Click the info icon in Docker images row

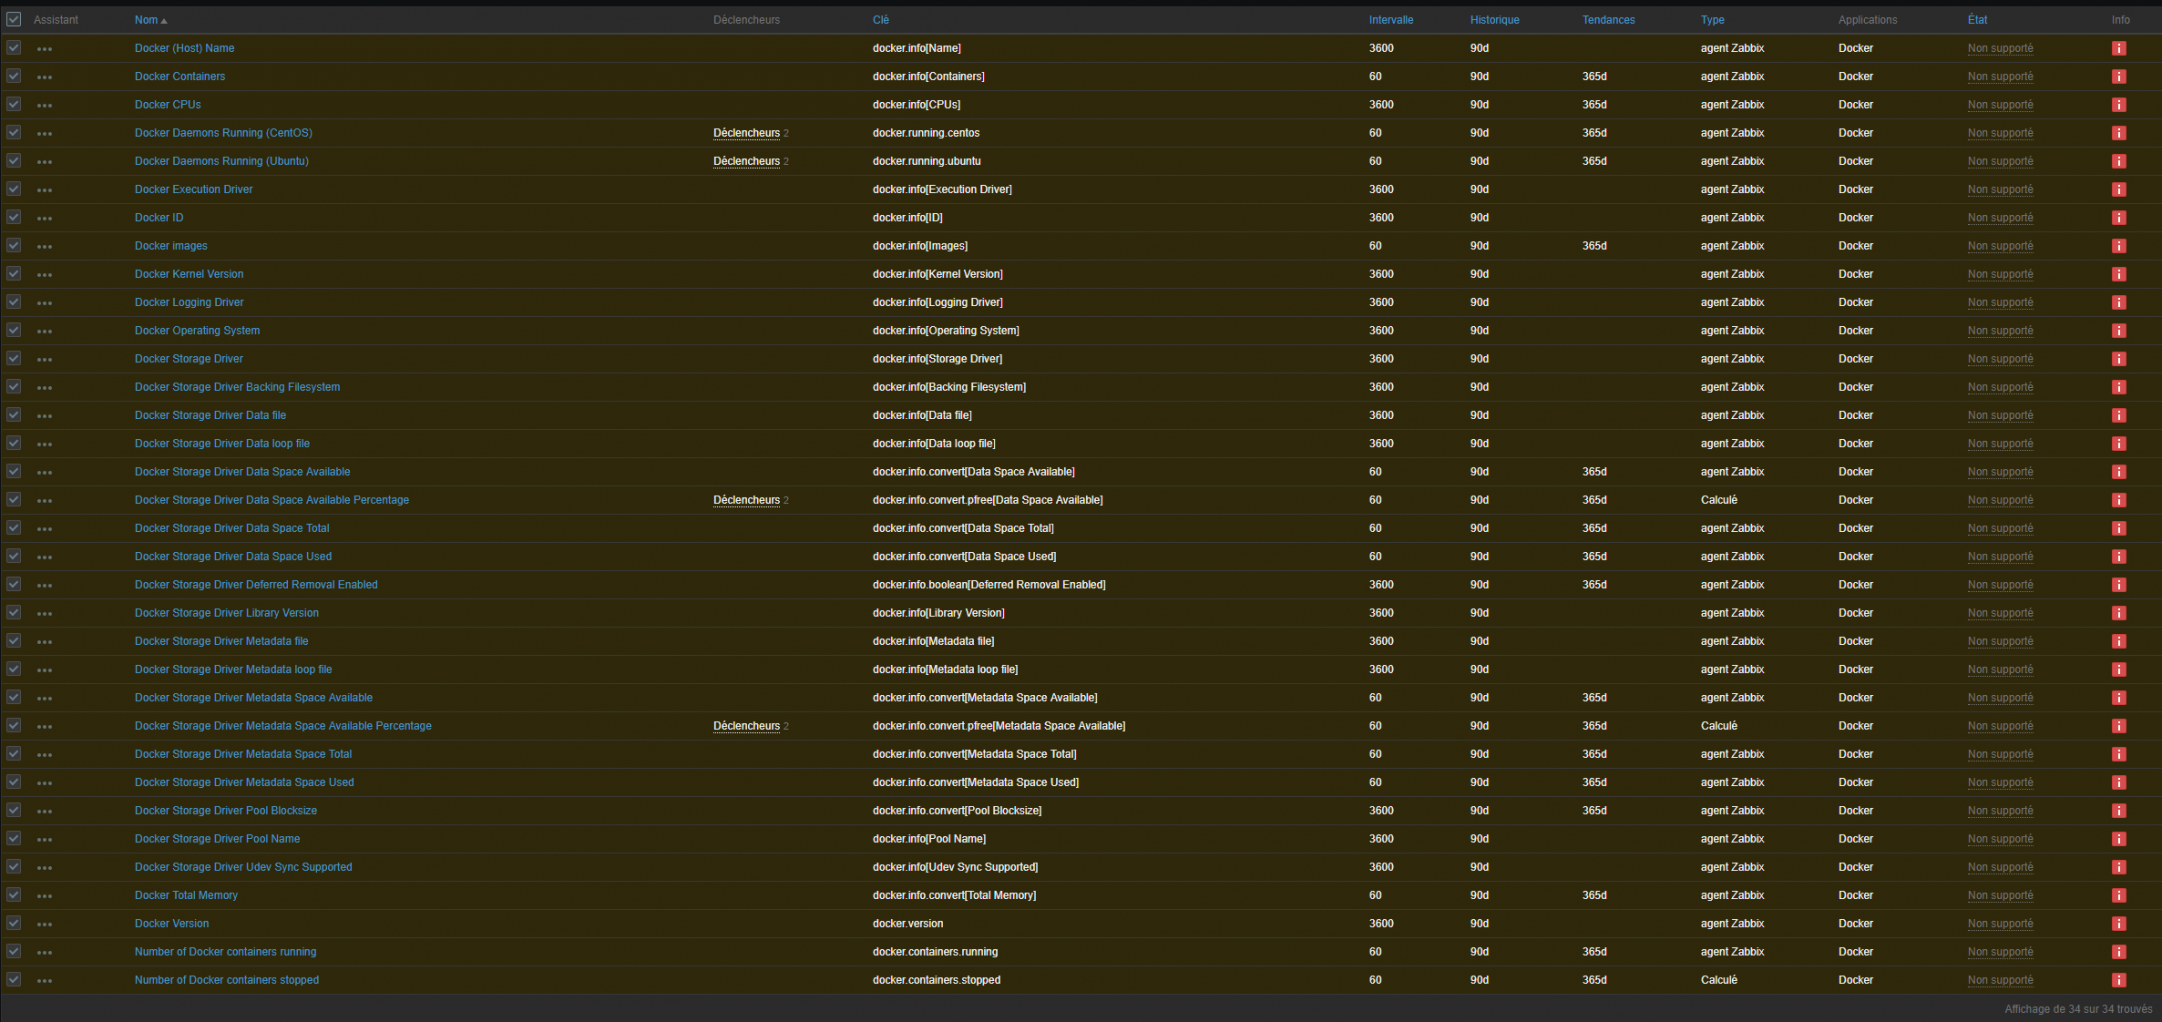coord(2118,246)
